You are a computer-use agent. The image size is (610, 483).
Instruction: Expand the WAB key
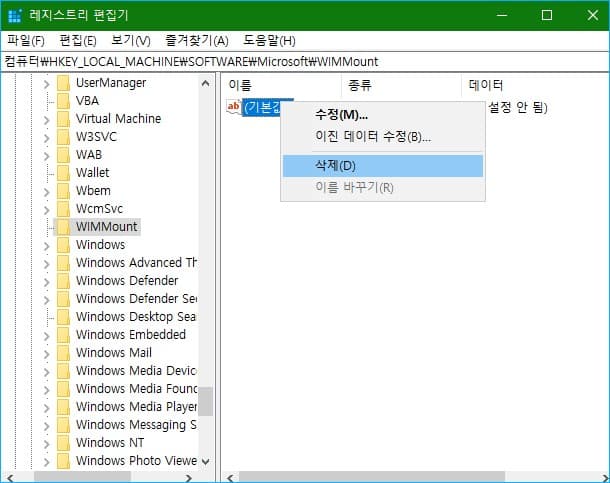click(47, 156)
